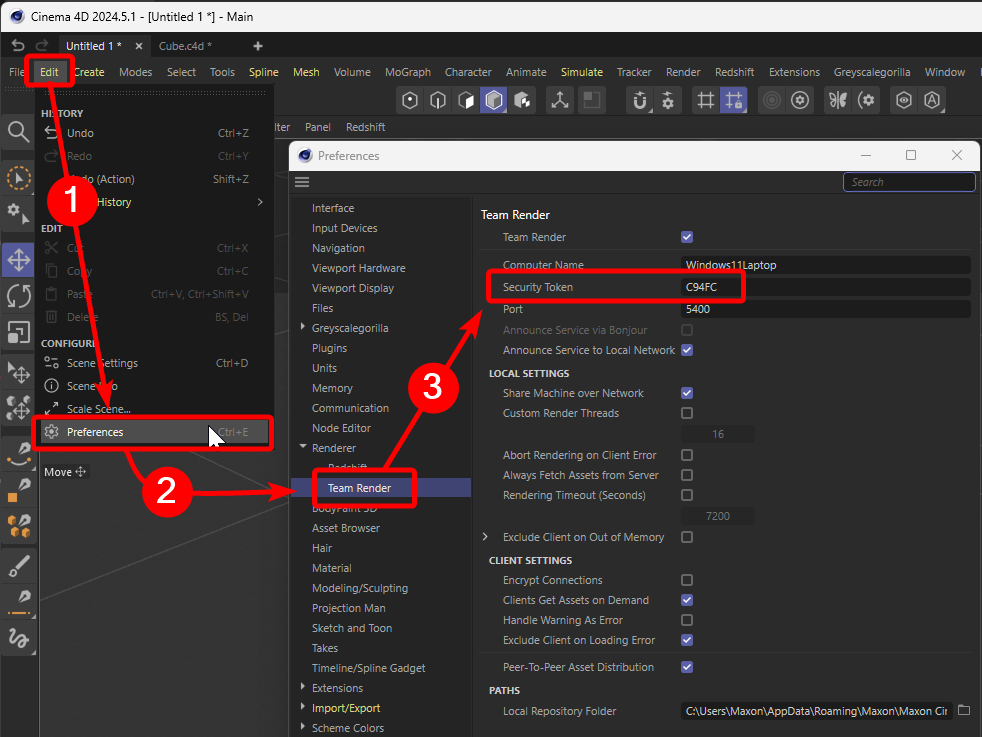Select Polygons mode icon in top toolbar

[466, 100]
